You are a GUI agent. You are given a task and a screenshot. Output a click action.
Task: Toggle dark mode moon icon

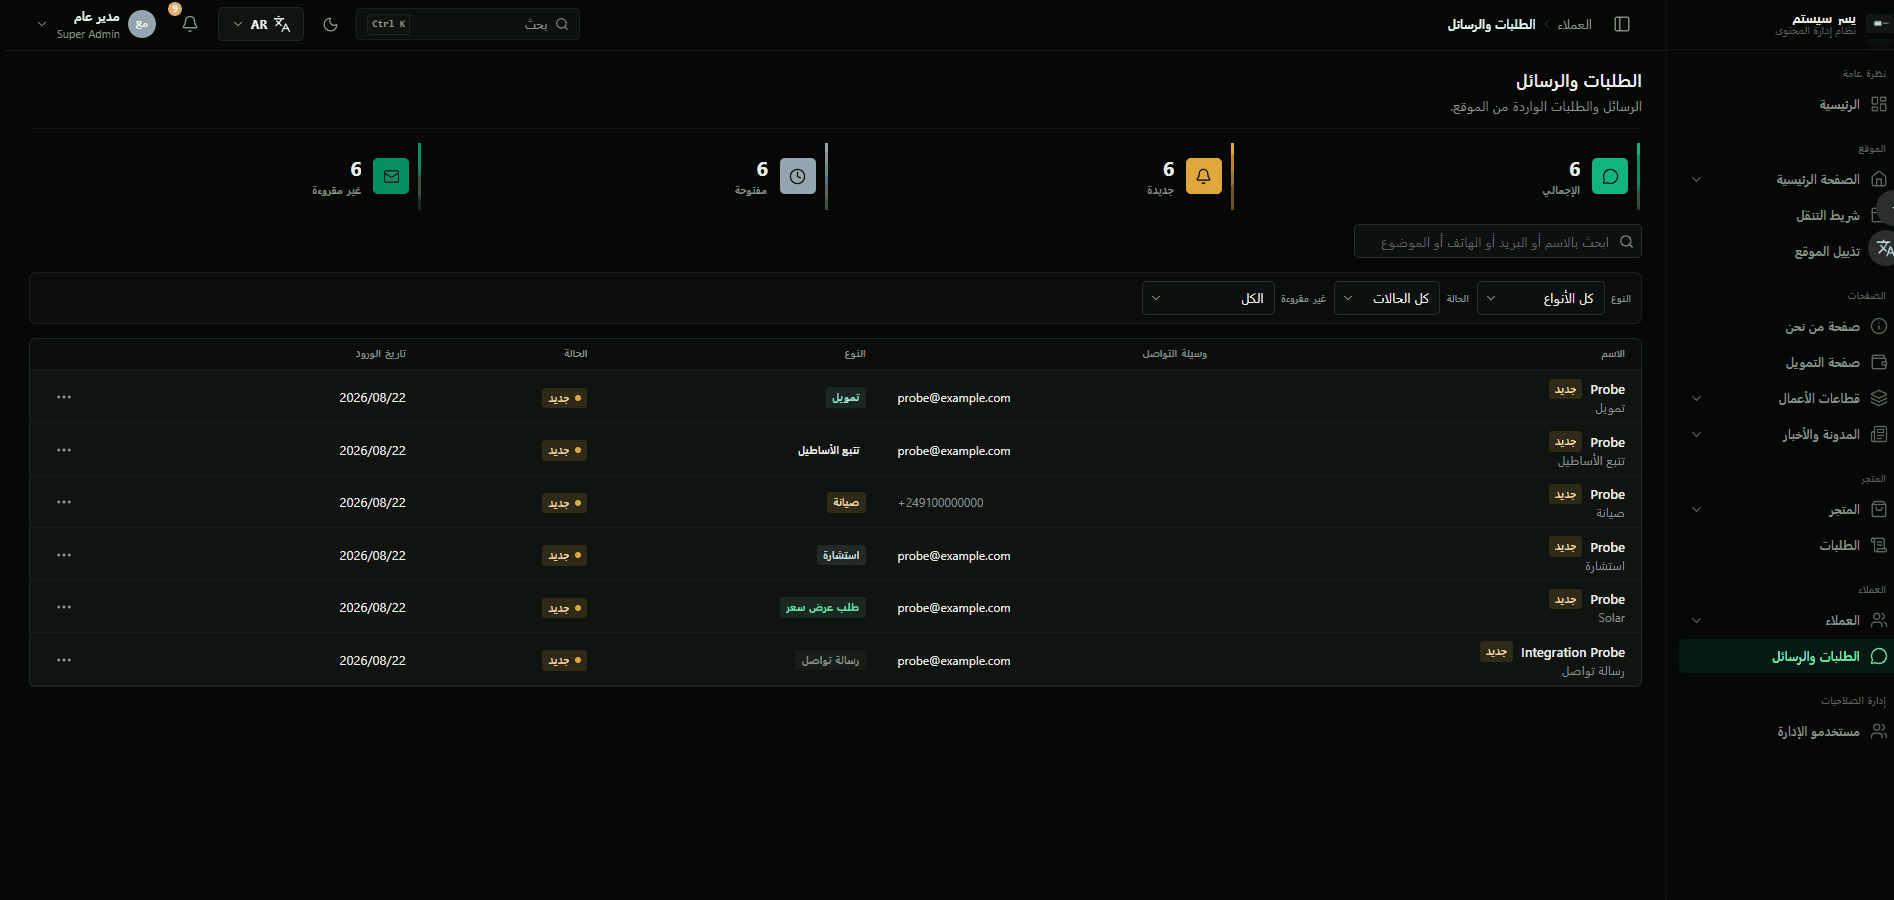click(x=331, y=24)
